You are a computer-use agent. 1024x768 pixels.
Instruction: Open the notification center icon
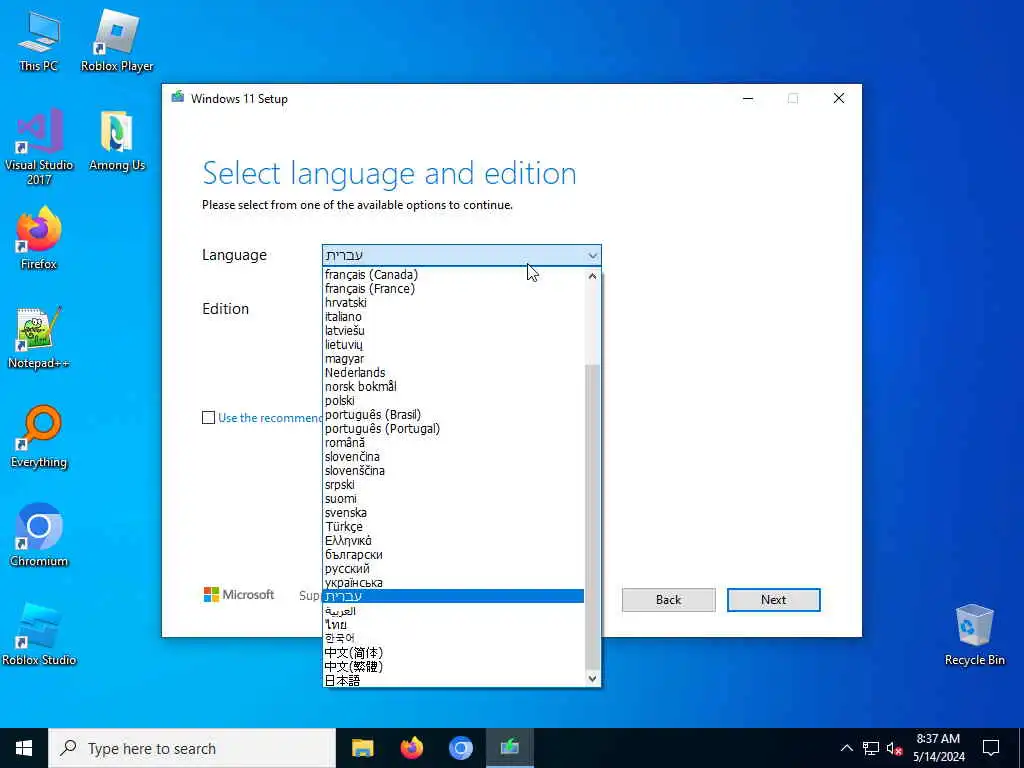point(991,748)
